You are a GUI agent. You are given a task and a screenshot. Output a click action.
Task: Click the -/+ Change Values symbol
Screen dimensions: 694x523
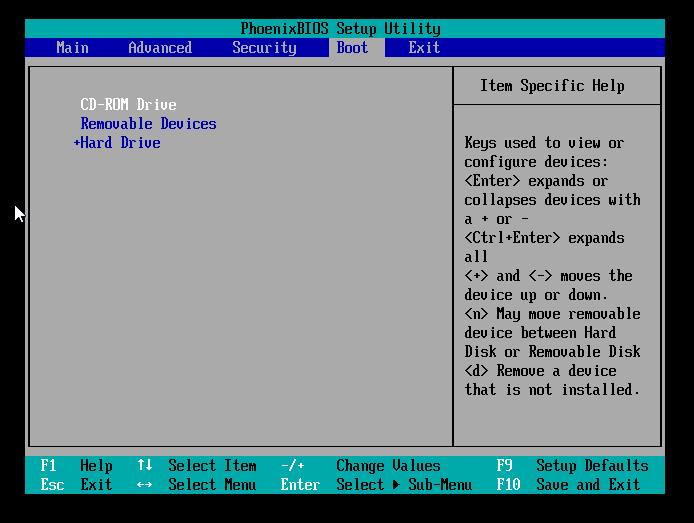pyautogui.click(x=292, y=466)
